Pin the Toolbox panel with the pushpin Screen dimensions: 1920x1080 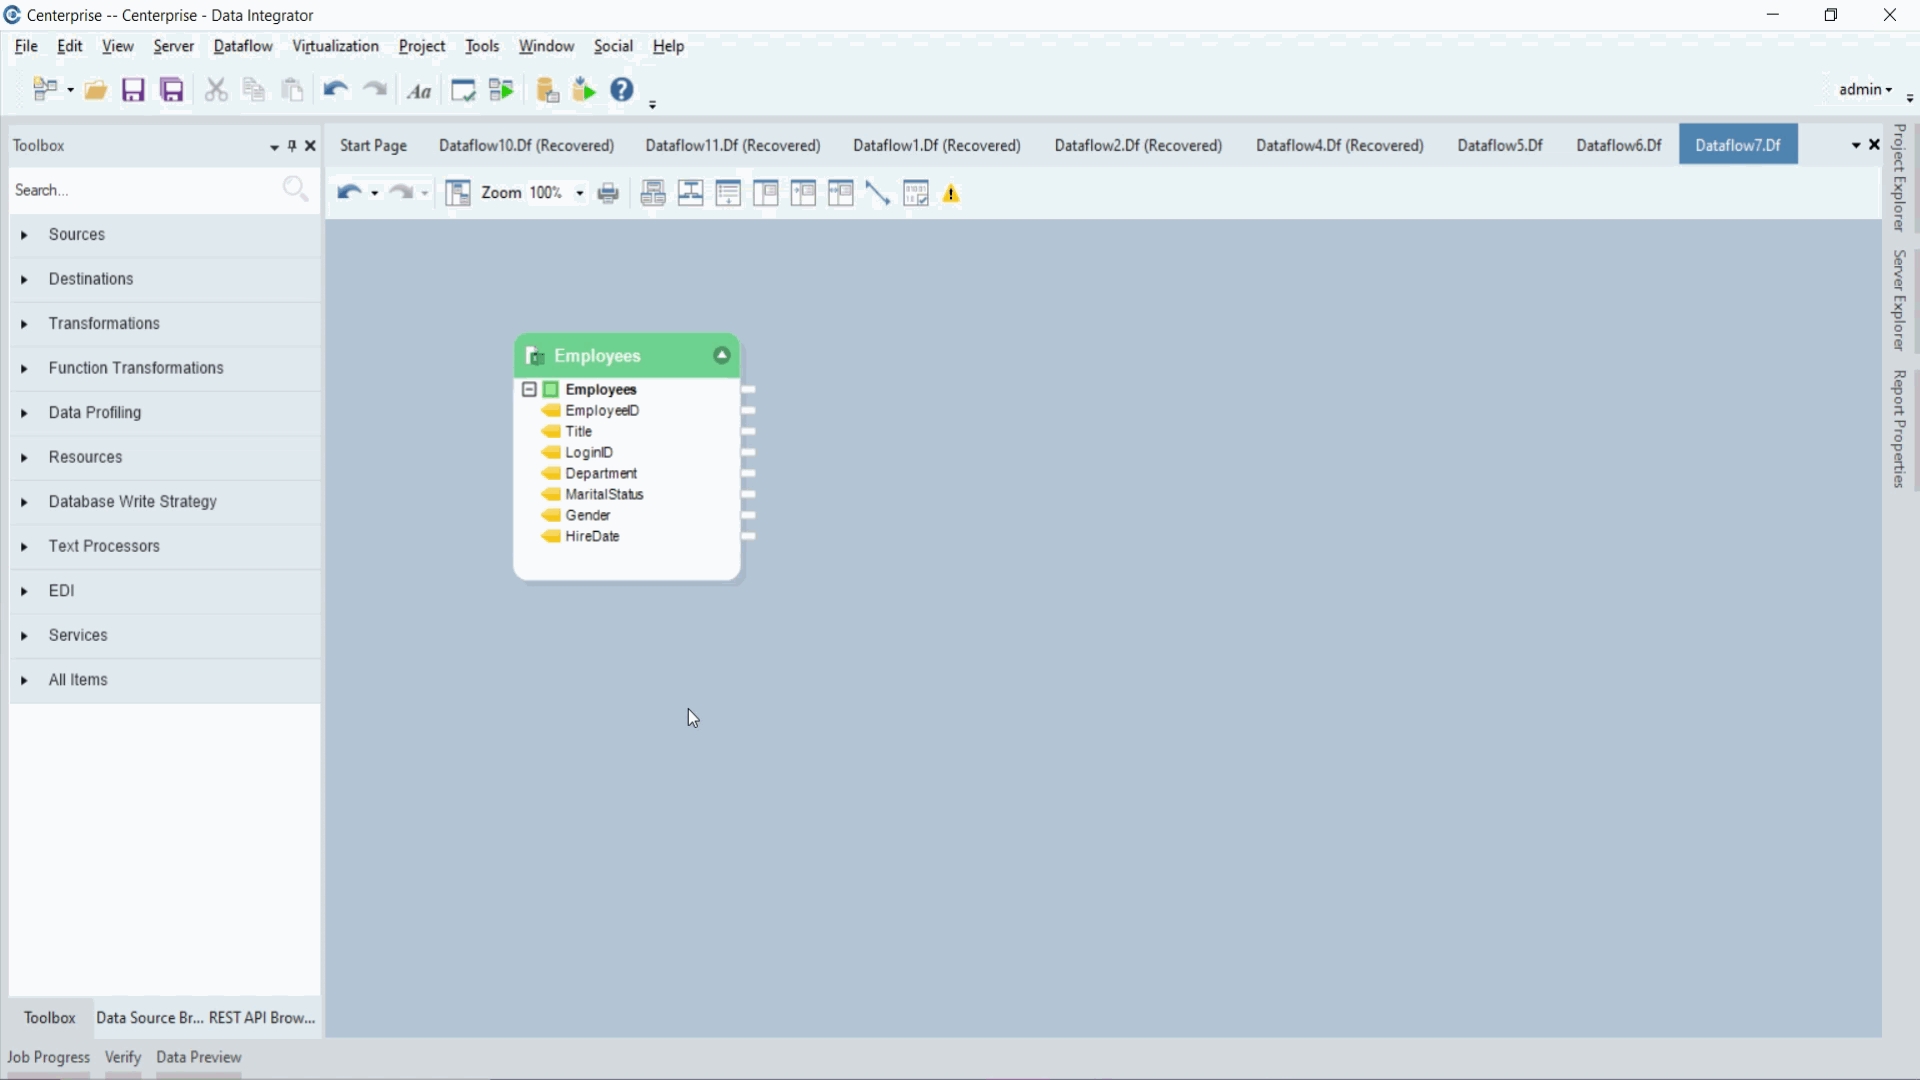click(x=292, y=146)
